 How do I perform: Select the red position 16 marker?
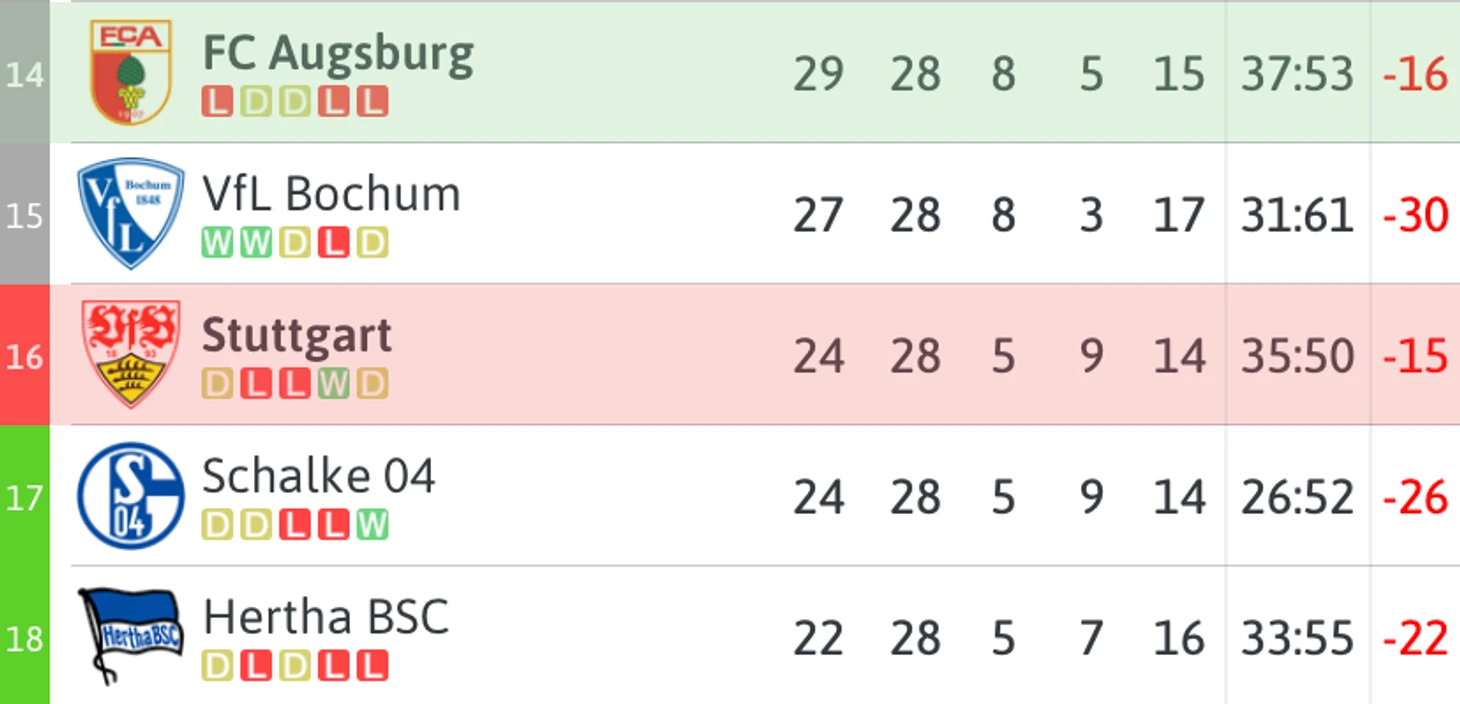click(x=24, y=355)
